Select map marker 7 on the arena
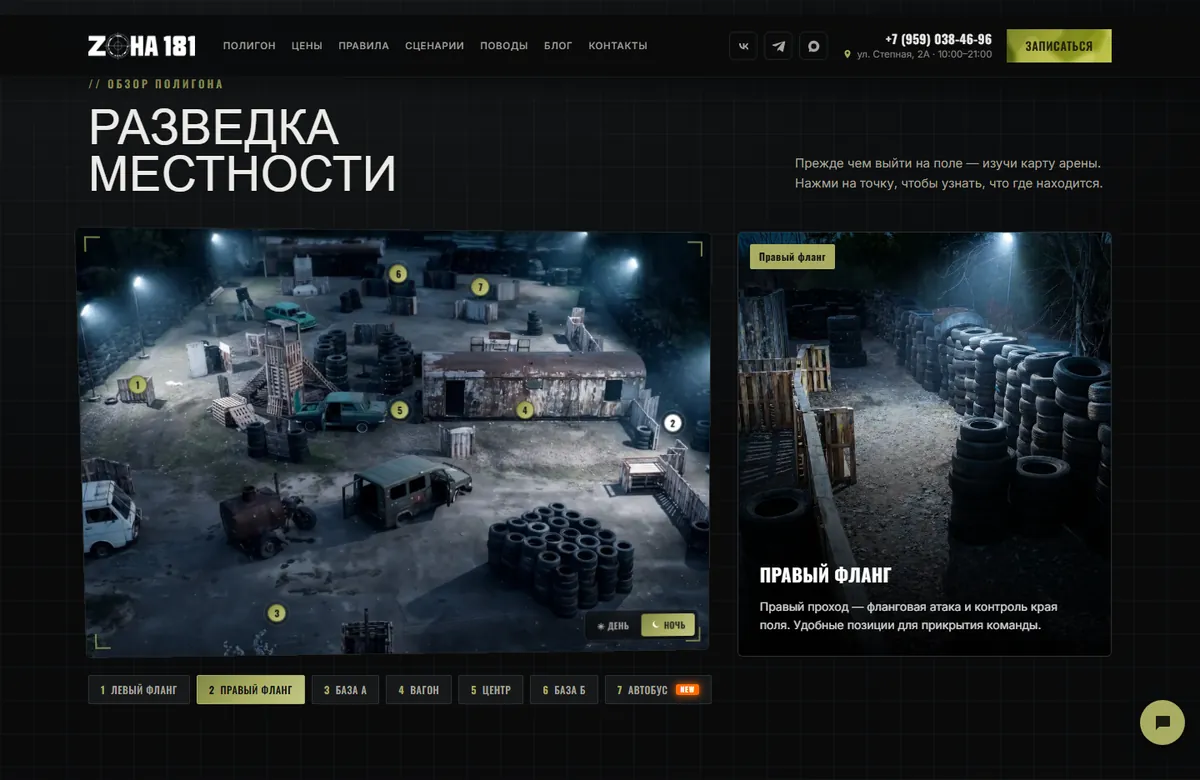Image resolution: width=1200 pixels, height=780 pixels. click(x=481, y=287)
